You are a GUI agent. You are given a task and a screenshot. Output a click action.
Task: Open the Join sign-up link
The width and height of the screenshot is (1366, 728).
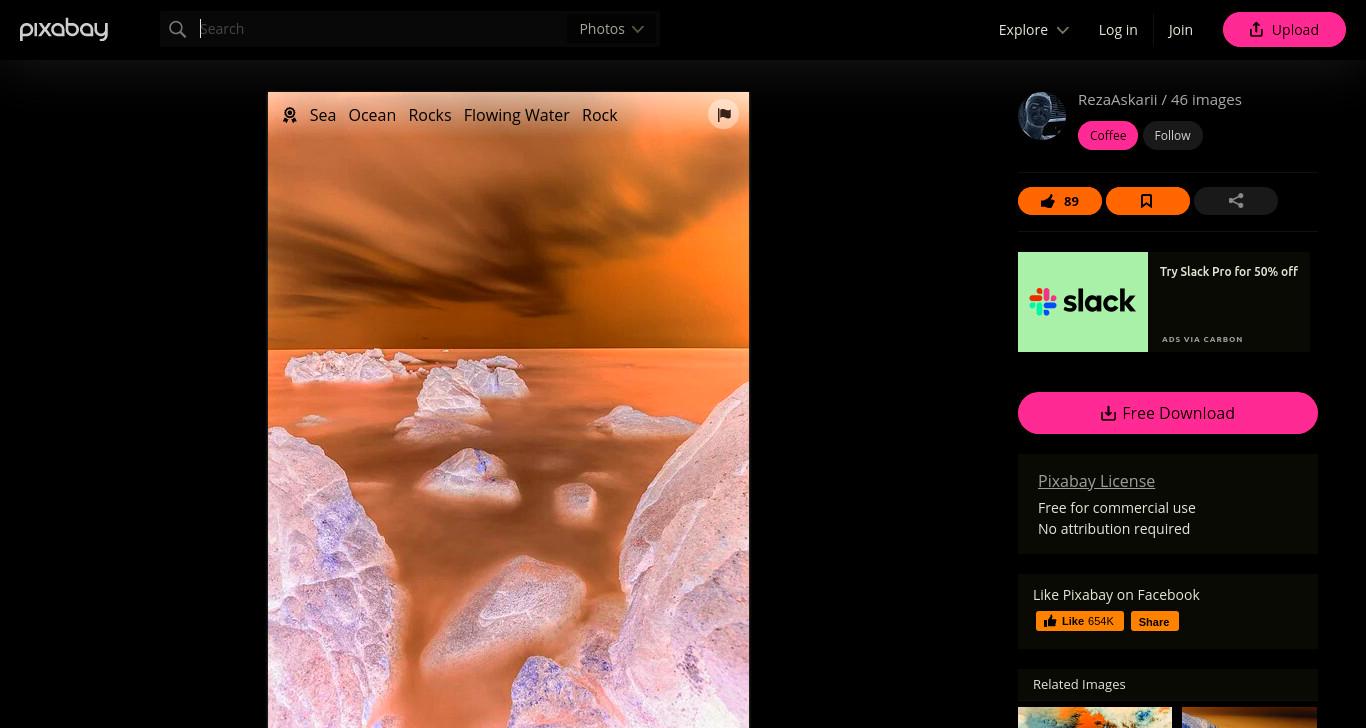(1180, 30)
